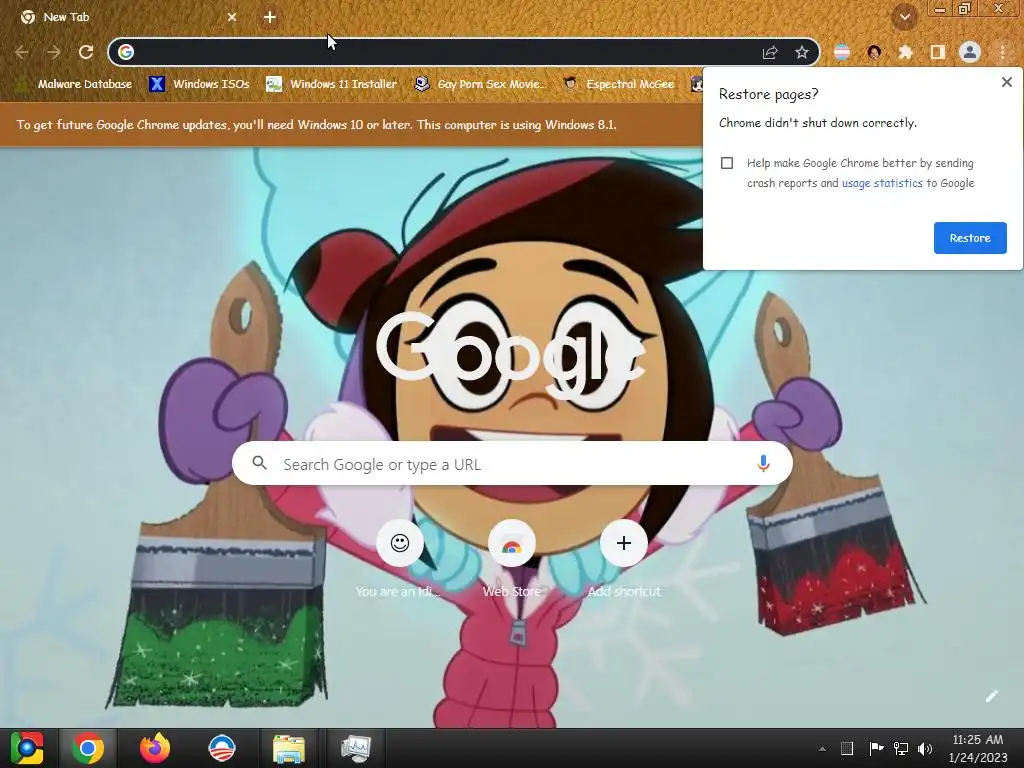Screen dimensions: 1024x768
Task: Open network status tray icon
Action: pos(901,748)
